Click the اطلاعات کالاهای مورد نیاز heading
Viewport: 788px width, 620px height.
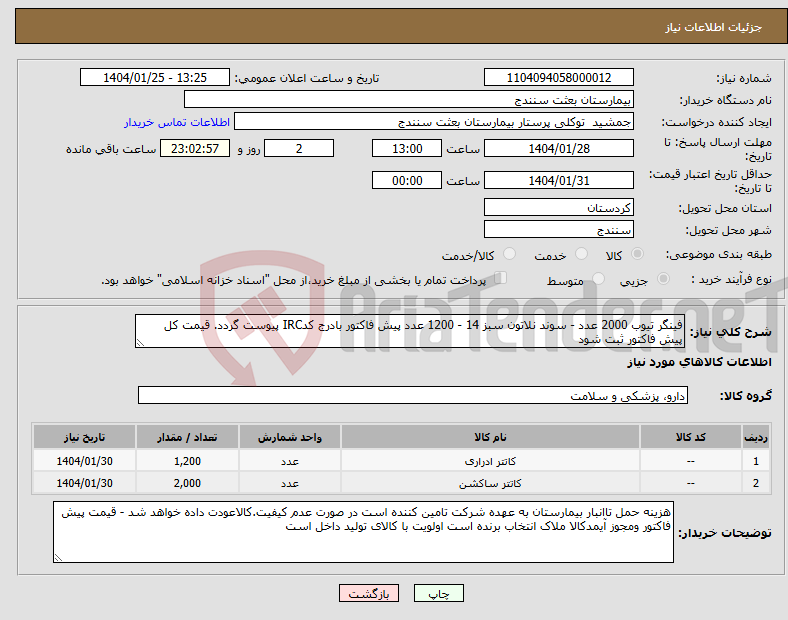click(699, 362)
